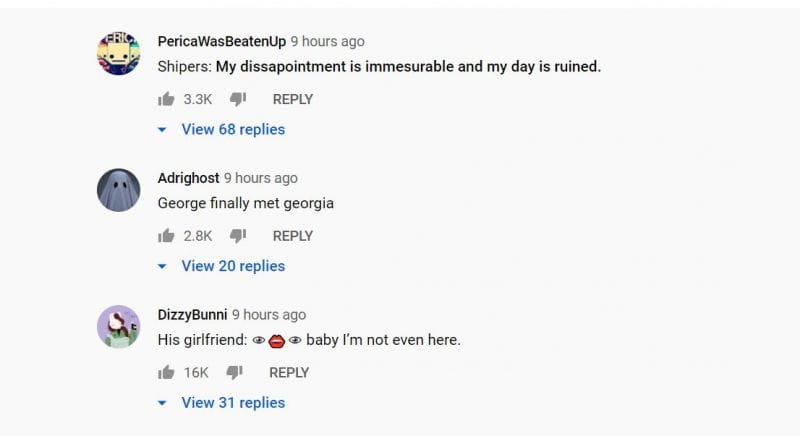Go to DizzyBunni's channel name
Screen dimensions: 800x436
[192, 314]
